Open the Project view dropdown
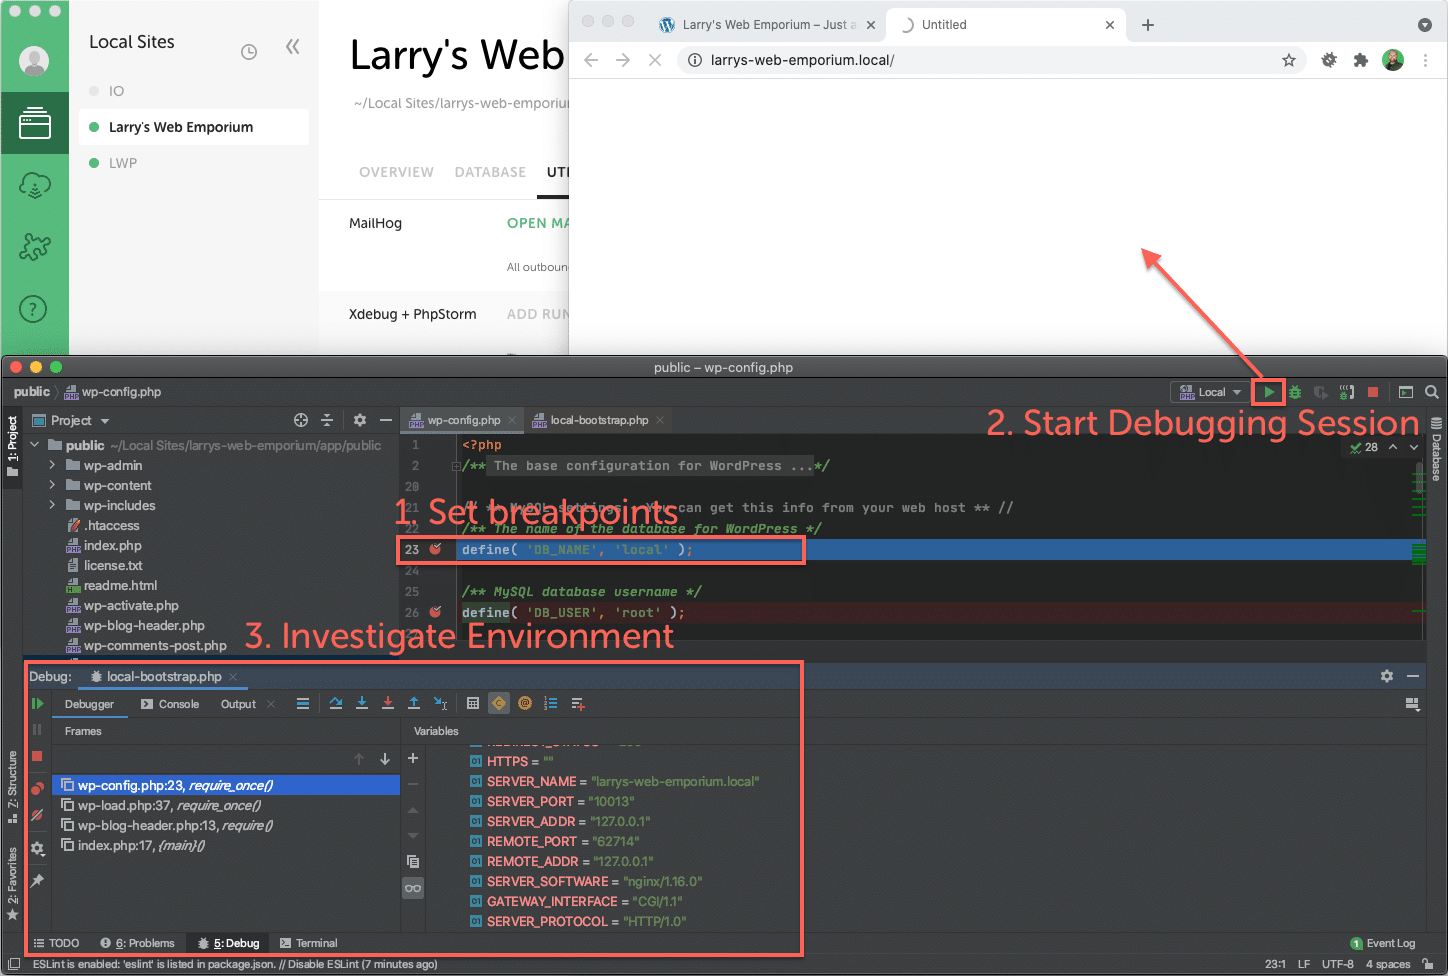 pos(71,420)
